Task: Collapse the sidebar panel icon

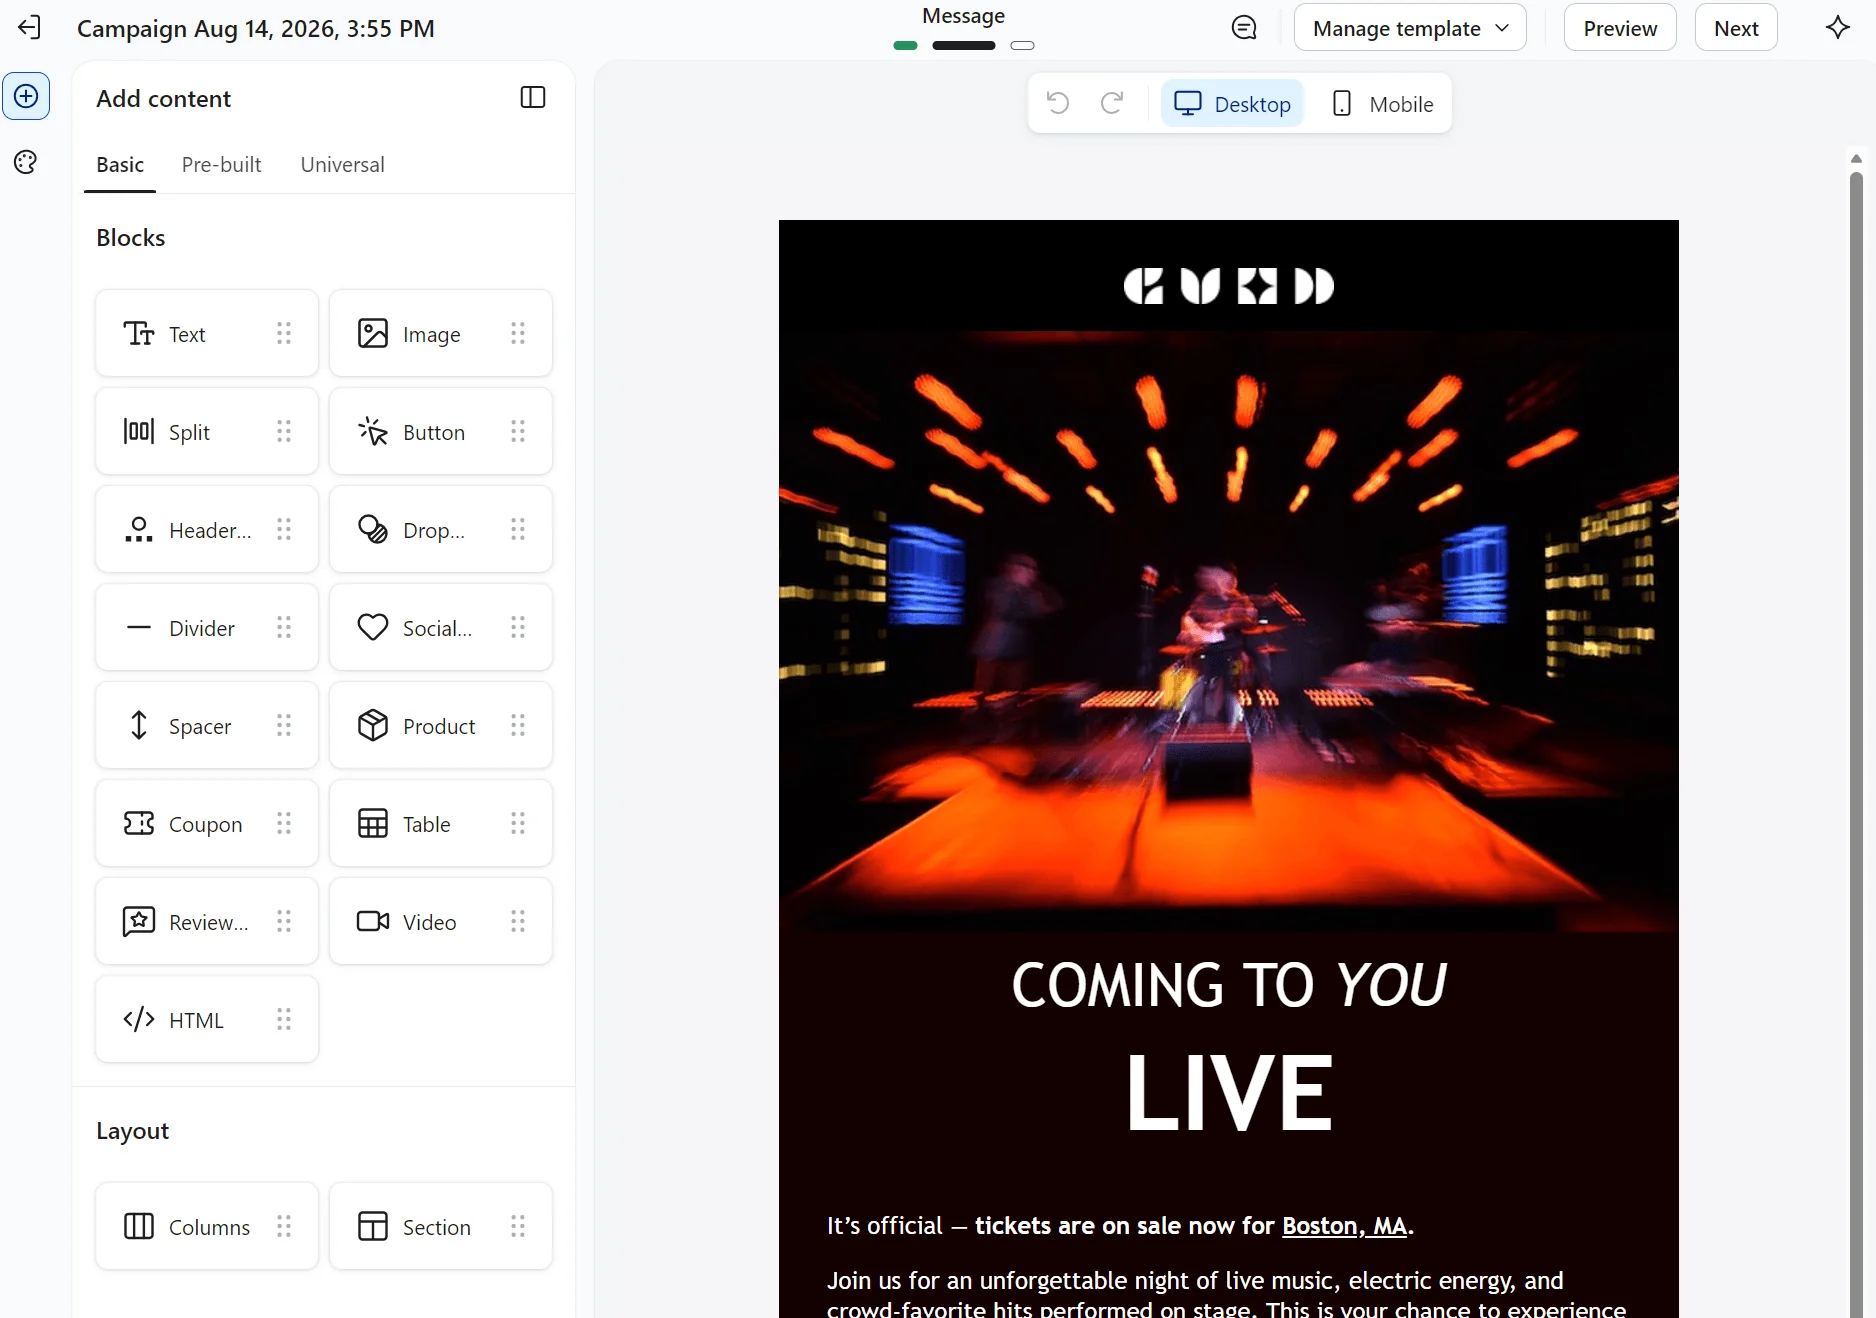Action: [533, 97]
